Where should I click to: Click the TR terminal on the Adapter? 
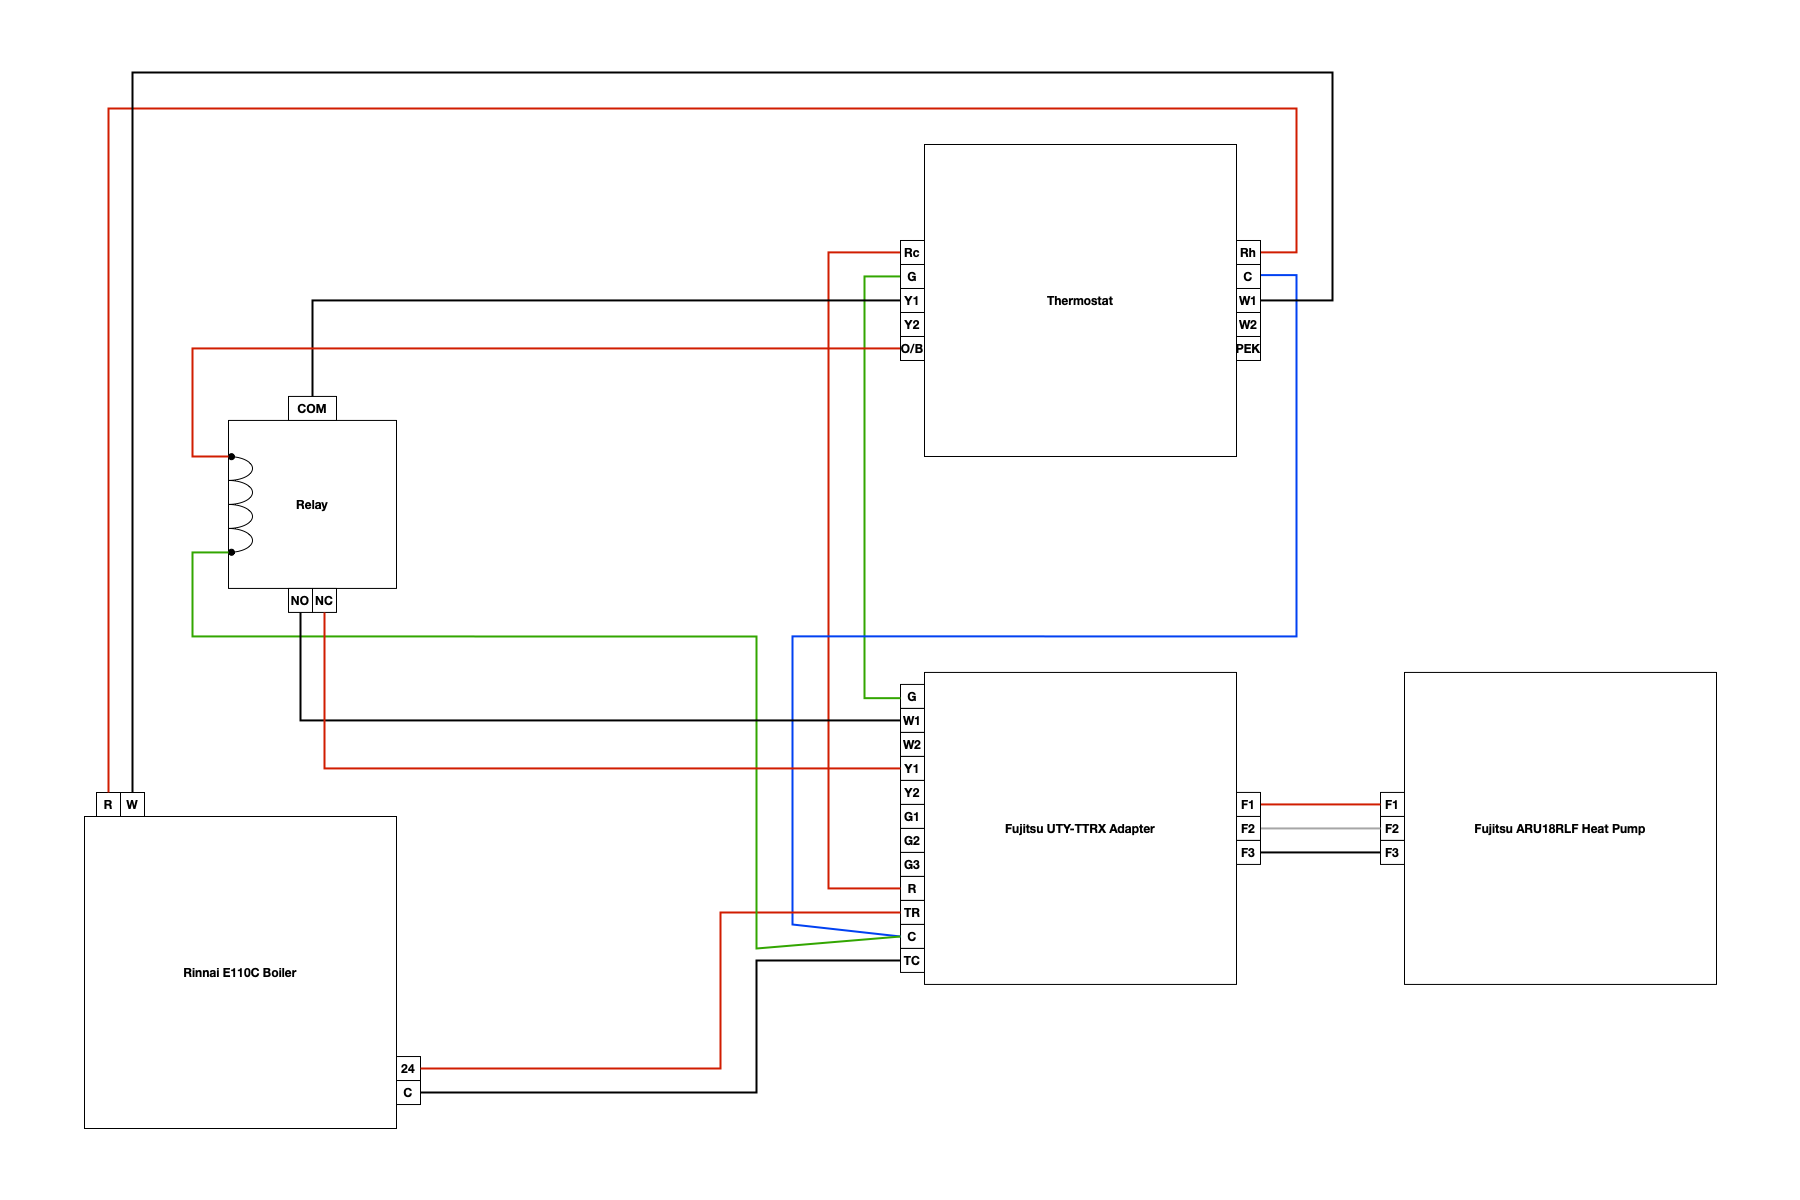click(x=912, y=913)
